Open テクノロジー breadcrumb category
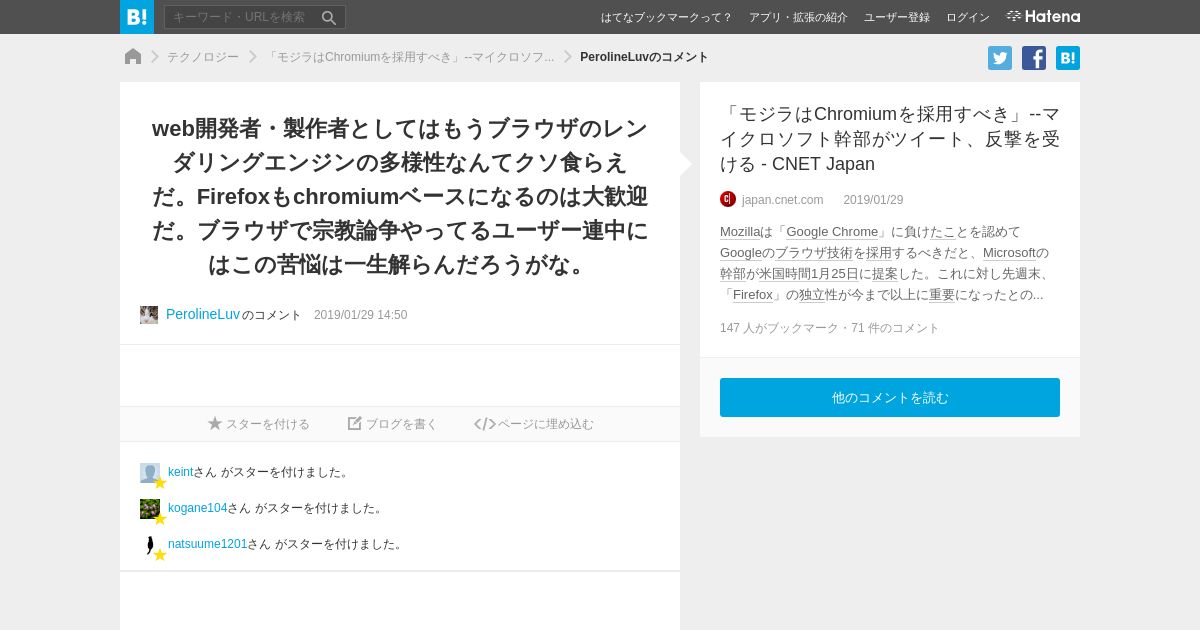This screenshot has height=630, width=1200. point(203,57)
